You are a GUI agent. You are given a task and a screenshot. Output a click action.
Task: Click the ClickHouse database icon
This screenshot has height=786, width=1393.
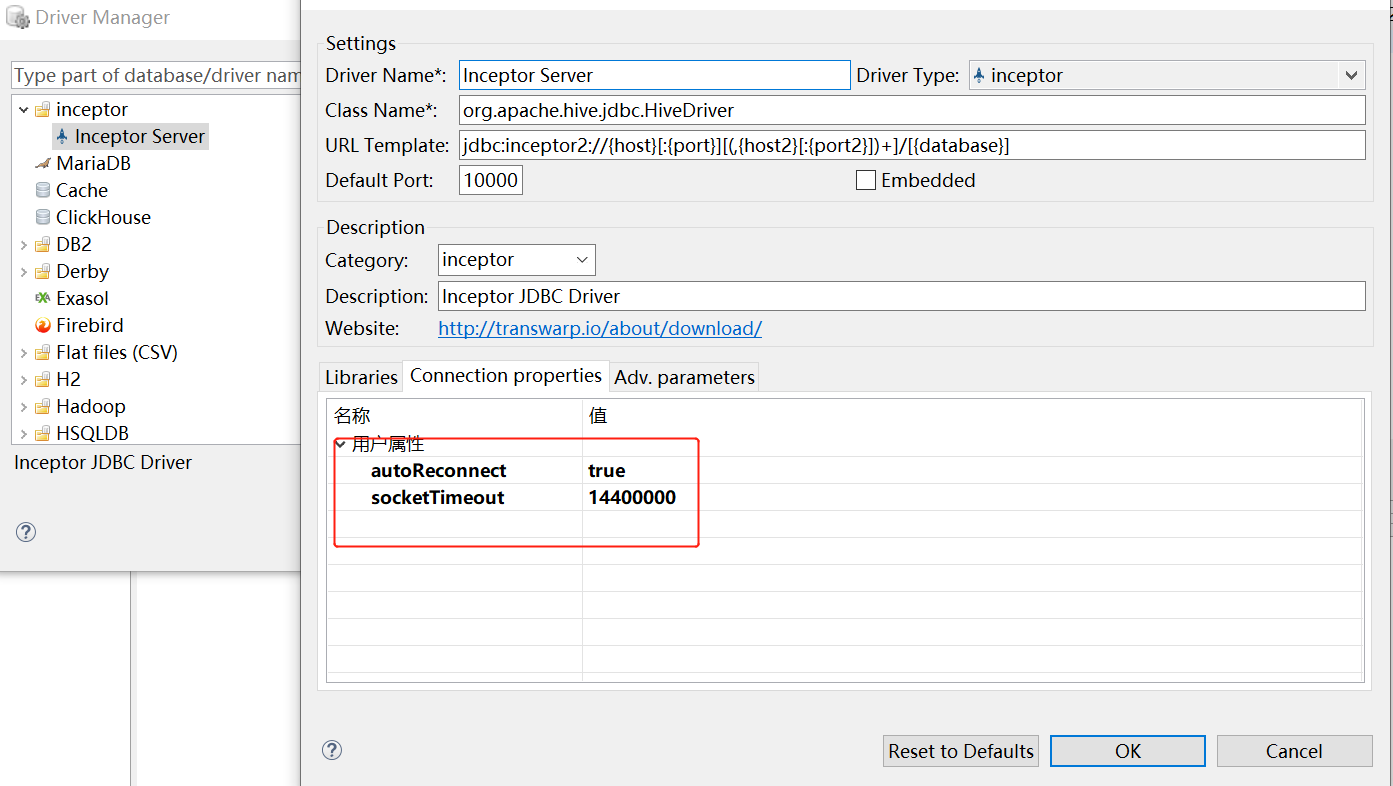(x=42, y=218)
